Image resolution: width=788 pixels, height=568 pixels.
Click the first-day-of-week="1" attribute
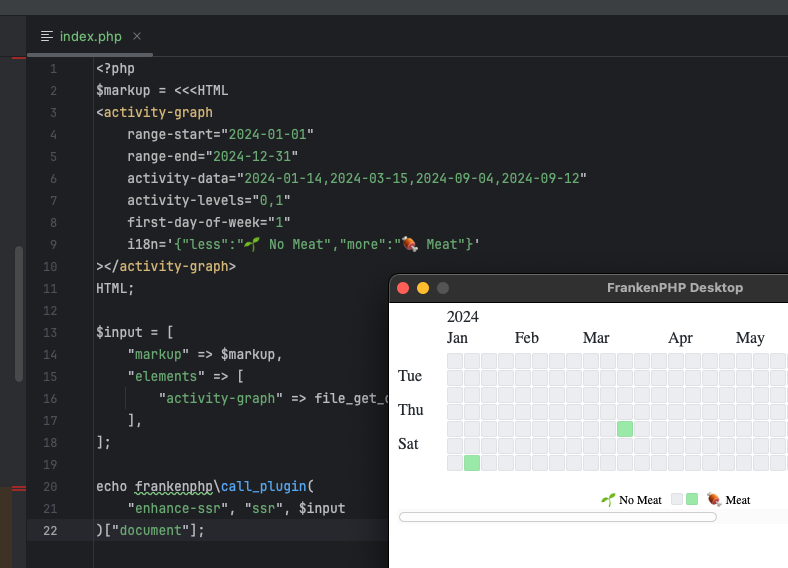pyautogui.click(x=209, y=222)
